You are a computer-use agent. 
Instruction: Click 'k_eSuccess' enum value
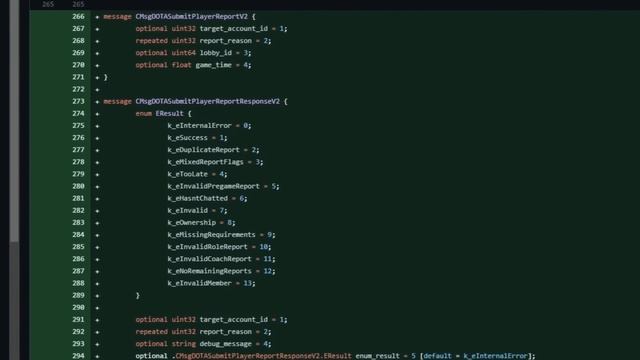pyautogui.click(x=187, y=138)
